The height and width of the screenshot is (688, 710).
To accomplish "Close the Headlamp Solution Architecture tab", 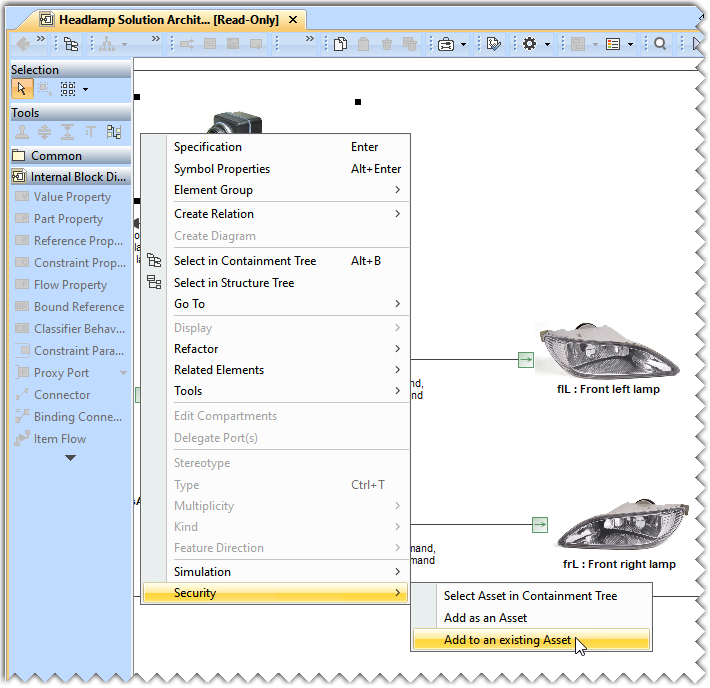I will click(292, 20).
